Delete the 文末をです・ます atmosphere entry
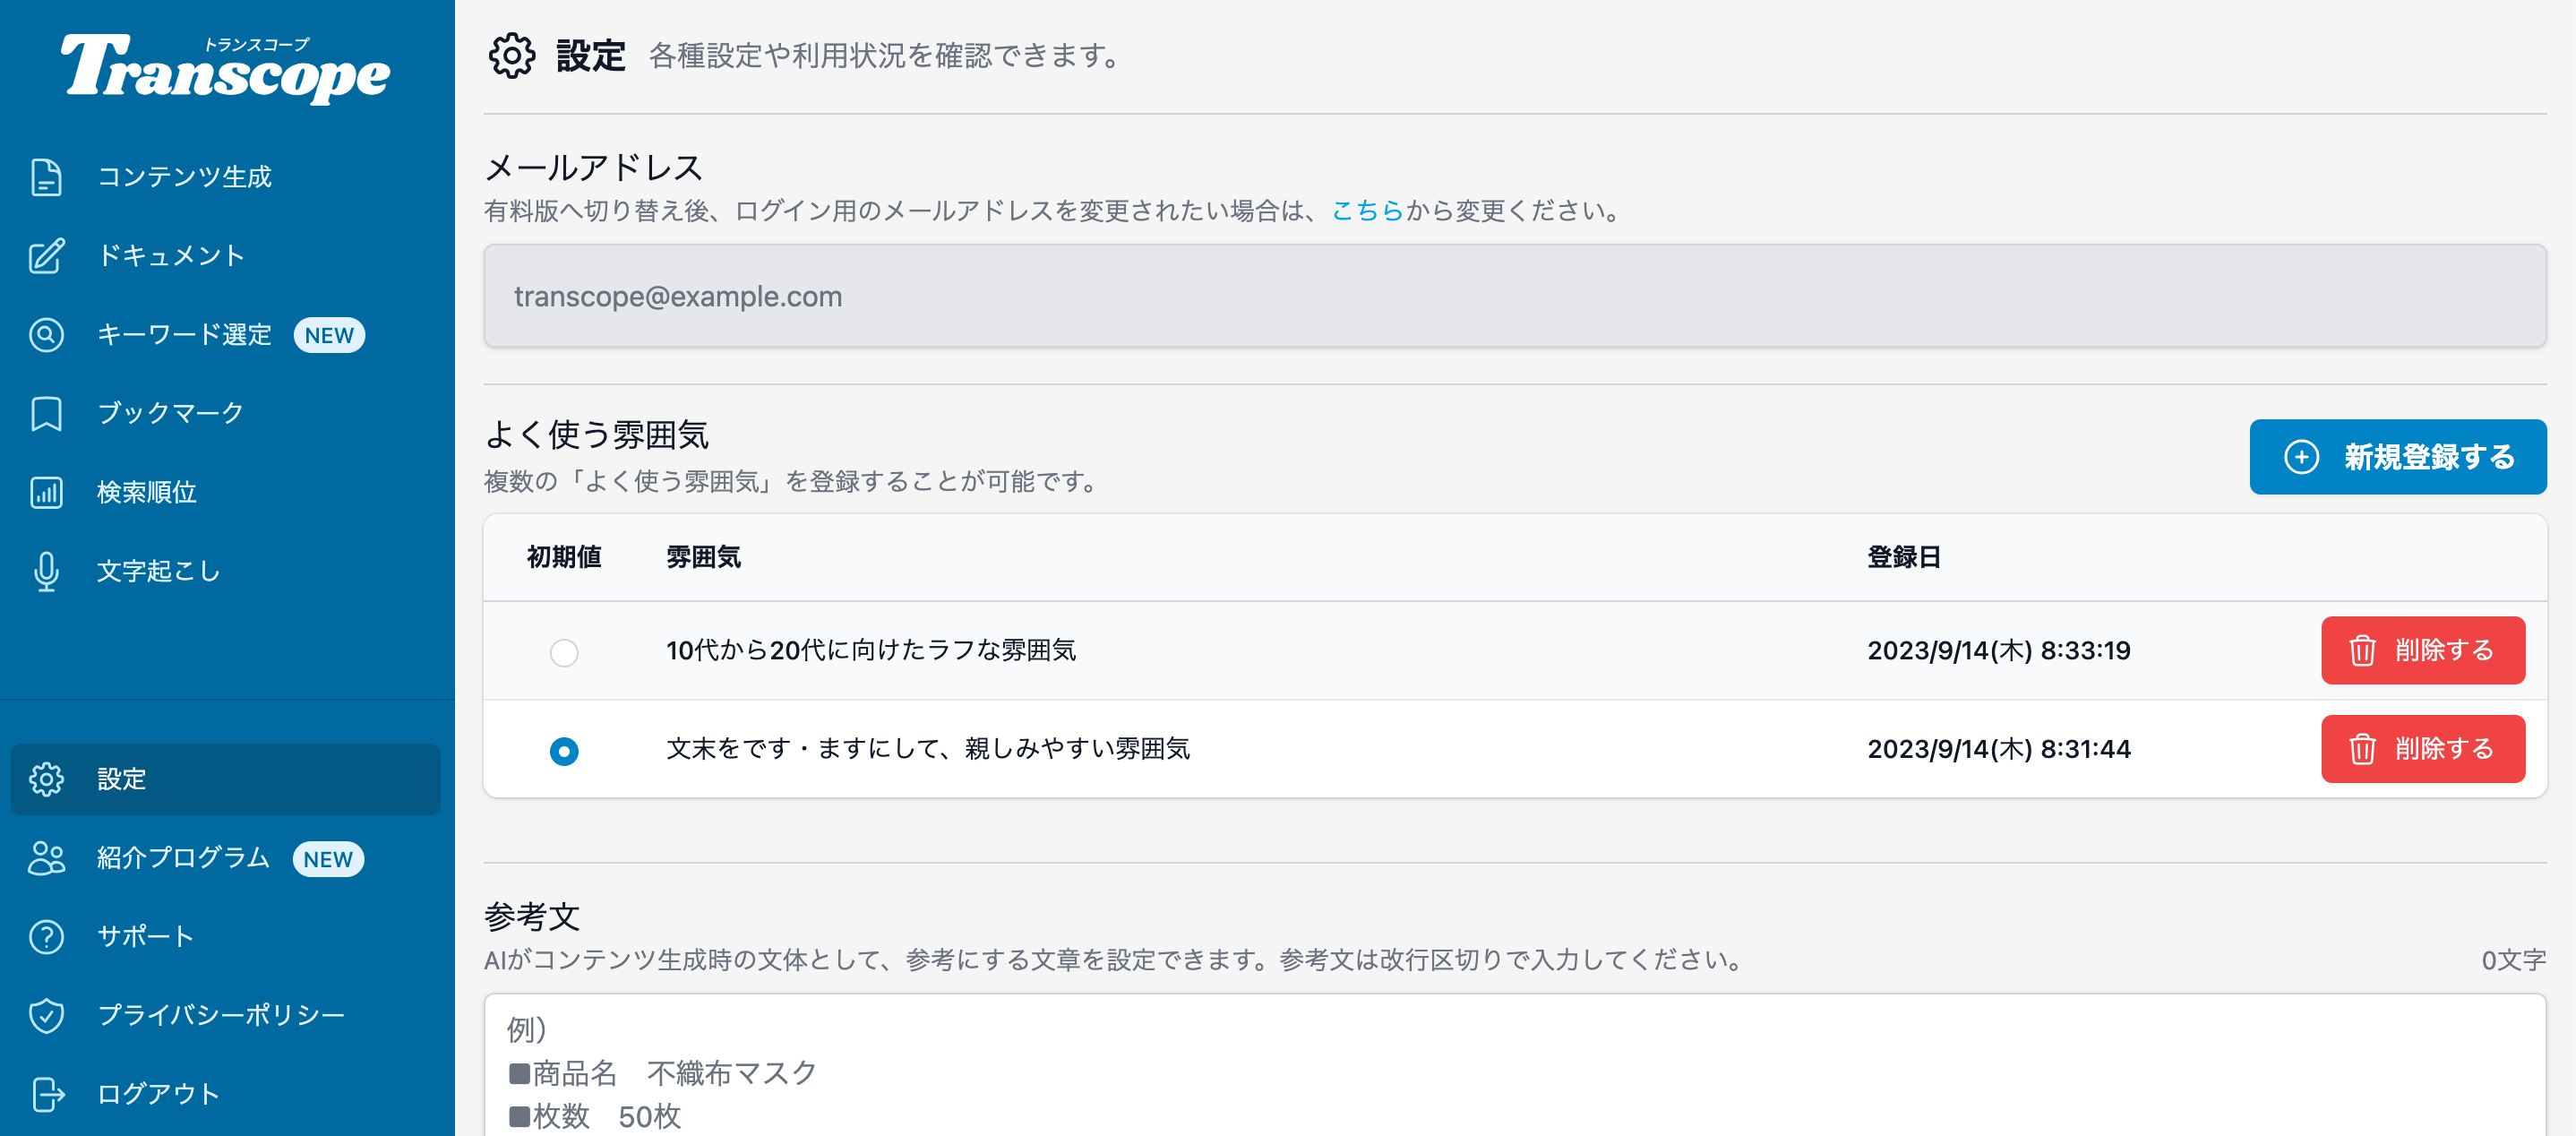2576x1136 pixels. (x=2422, y=749)
